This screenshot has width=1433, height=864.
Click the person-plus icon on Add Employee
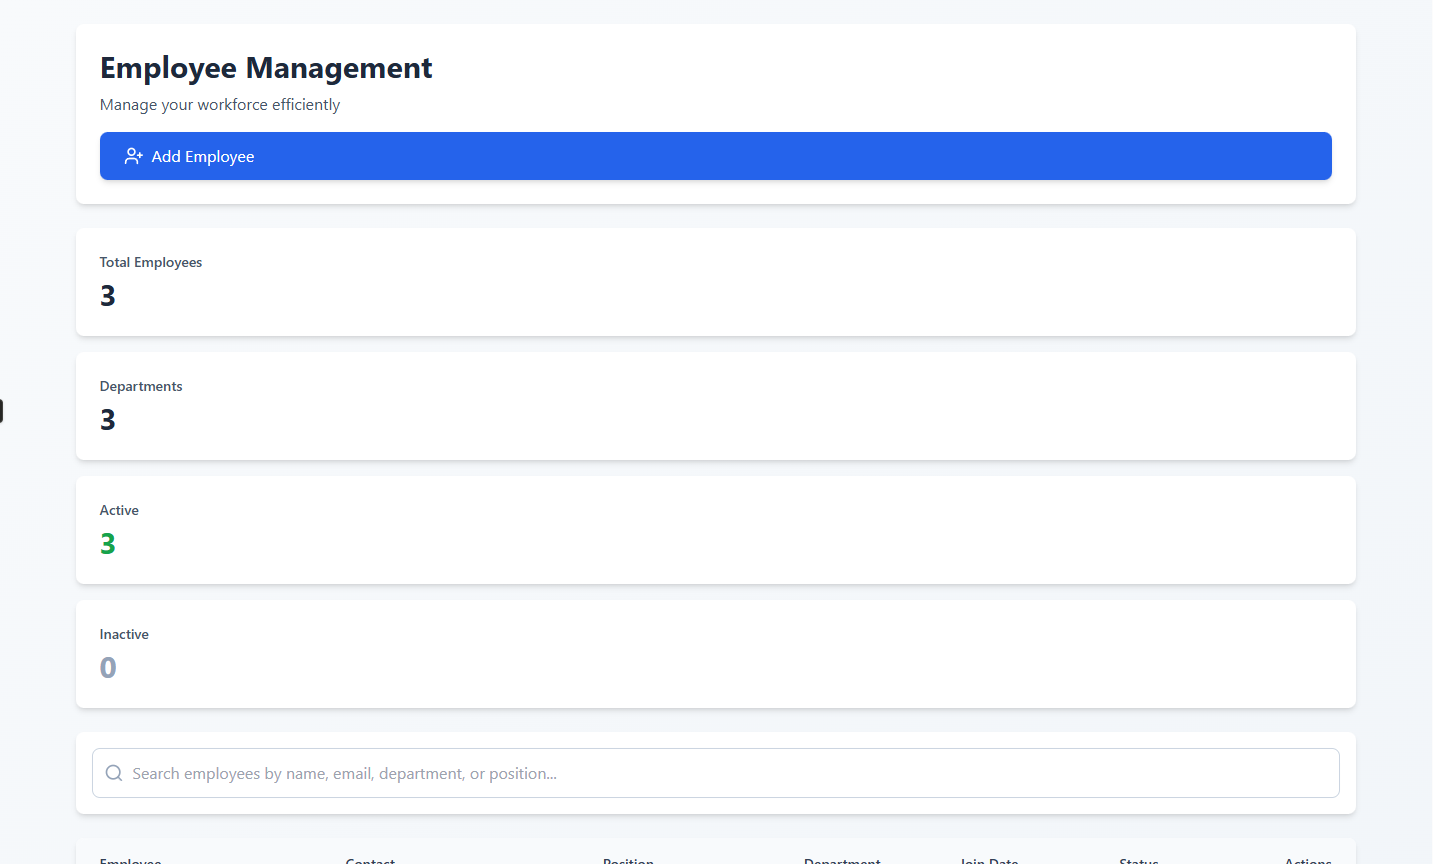click(x=134, y=156)
